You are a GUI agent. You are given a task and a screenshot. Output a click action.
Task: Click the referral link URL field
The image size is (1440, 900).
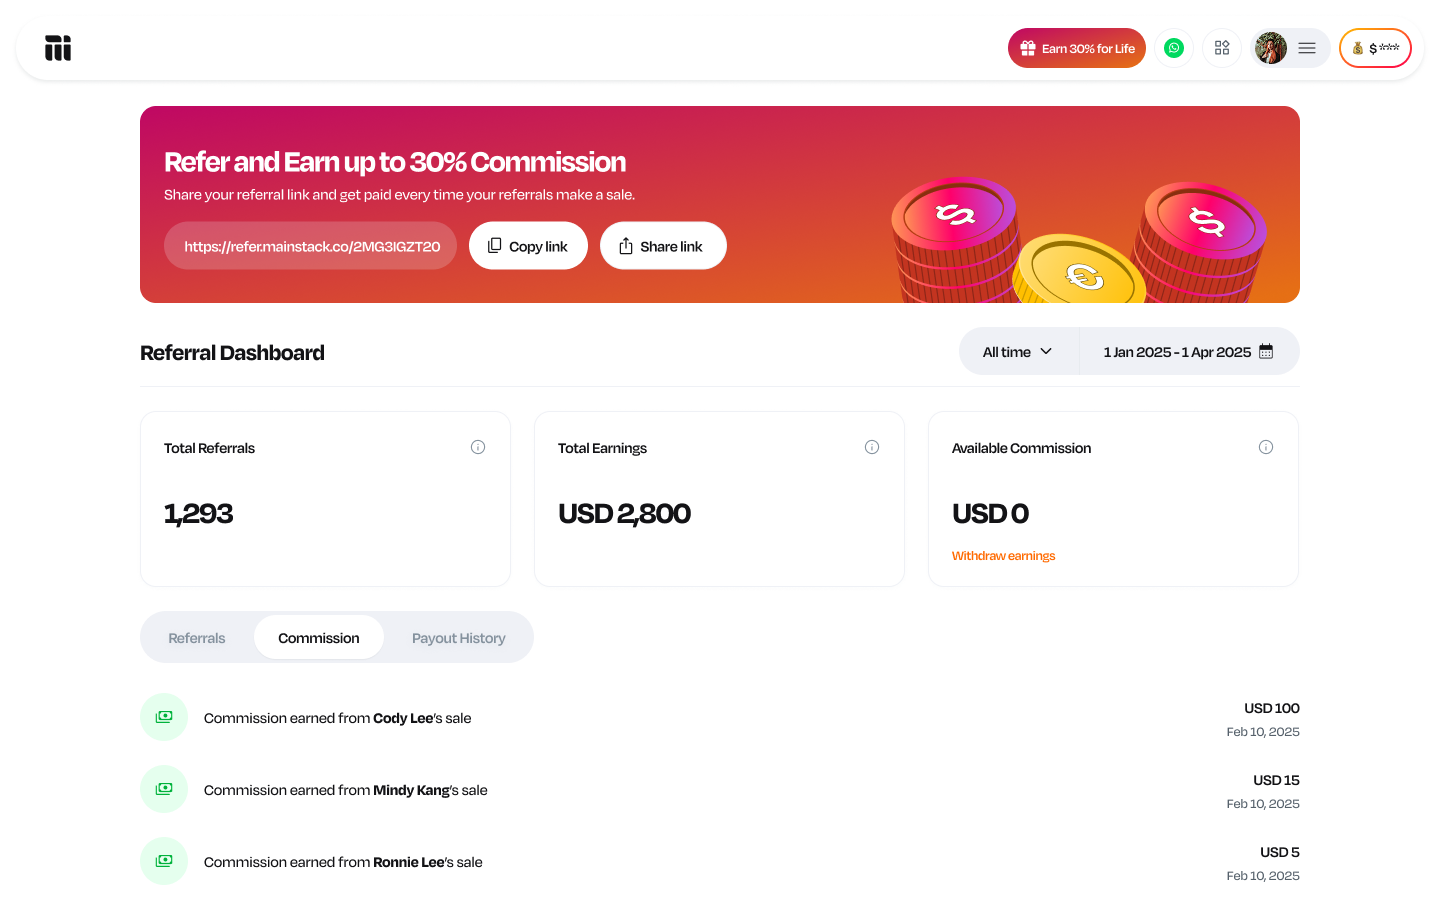(311, 246)
